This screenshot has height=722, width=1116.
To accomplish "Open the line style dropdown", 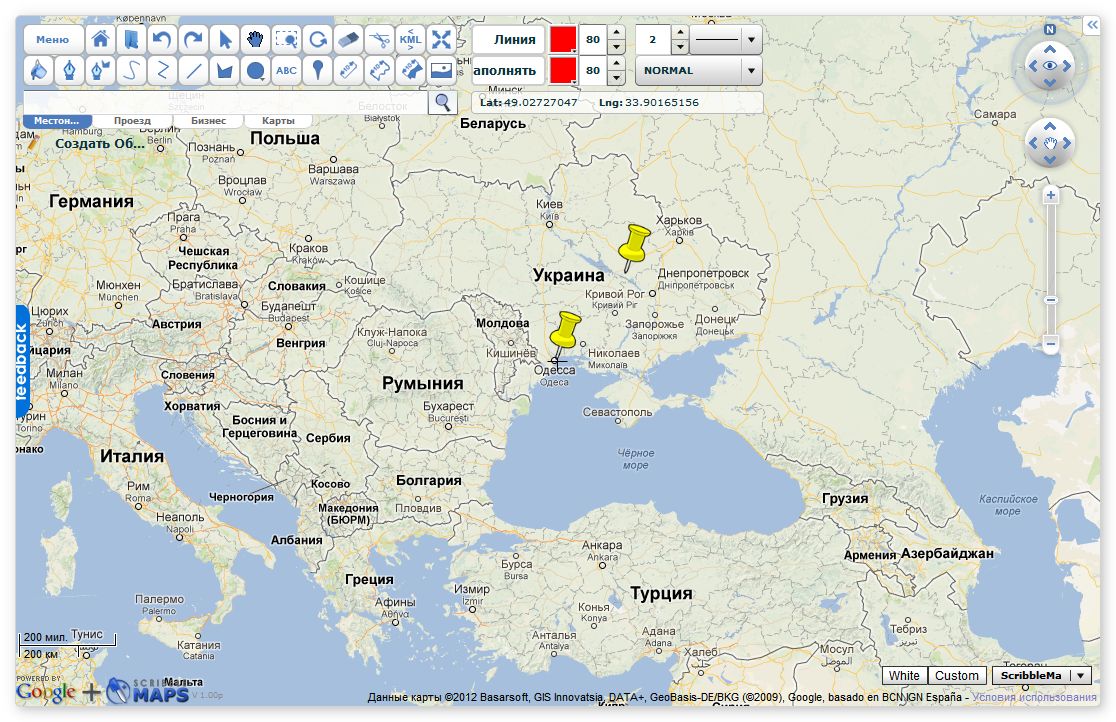I will click(x=750, y=40).
